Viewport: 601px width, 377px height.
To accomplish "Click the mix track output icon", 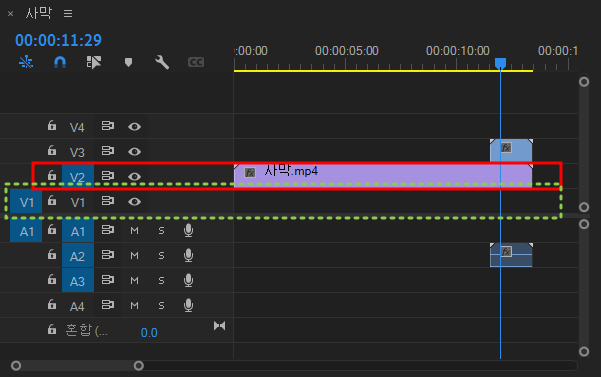I will 220,326.
